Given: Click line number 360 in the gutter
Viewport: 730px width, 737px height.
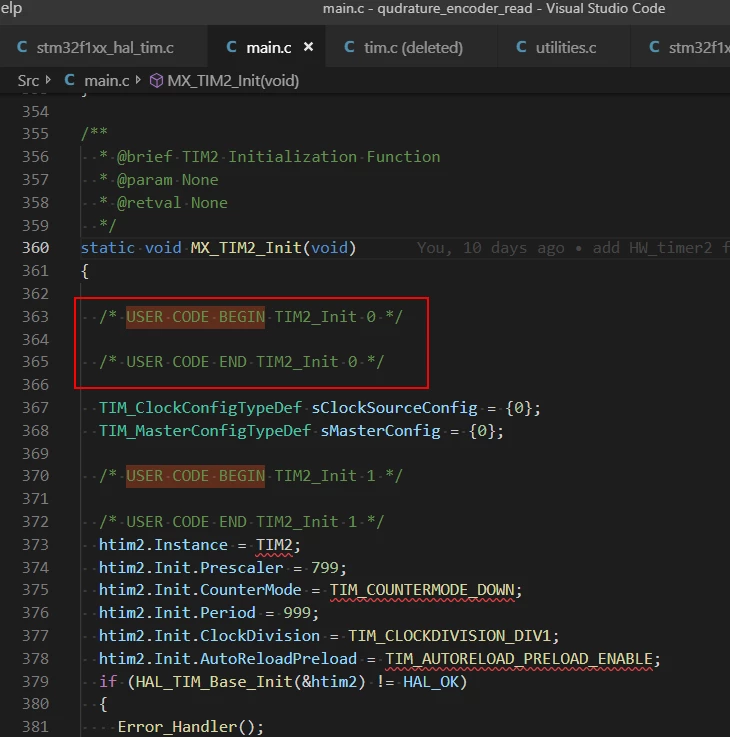Looking at the screenshot, I should tap(35, 248).
